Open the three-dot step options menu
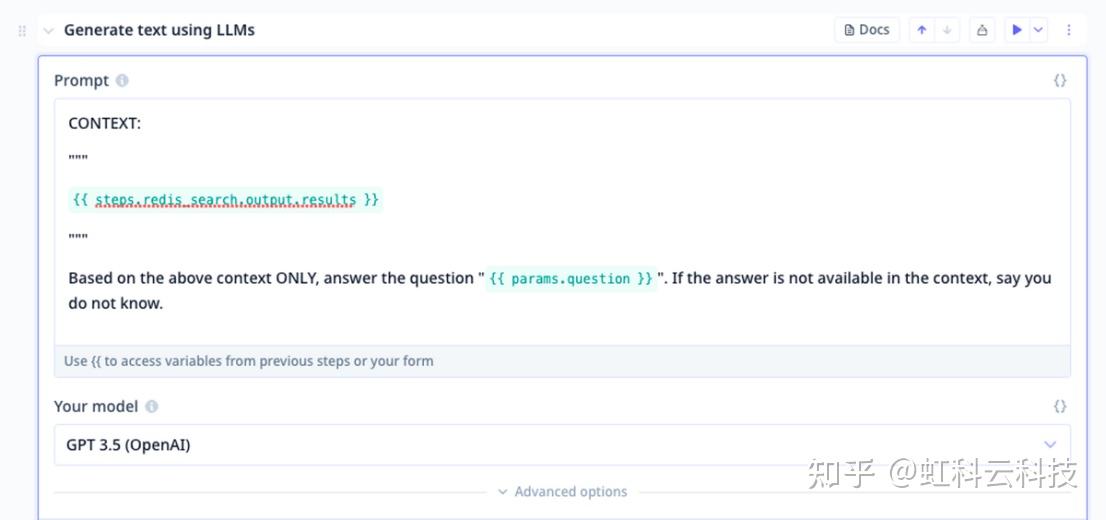 pyautogui.click(x=1069, y=30)
